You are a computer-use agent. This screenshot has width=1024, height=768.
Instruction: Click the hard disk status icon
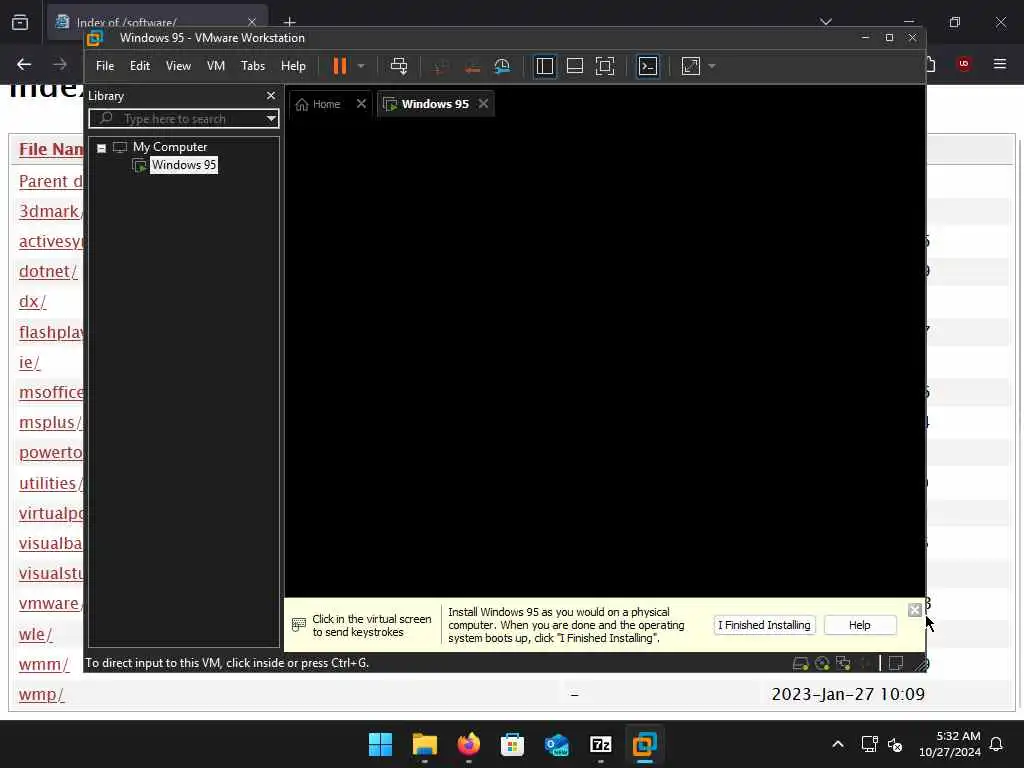(x=801, y=664)
